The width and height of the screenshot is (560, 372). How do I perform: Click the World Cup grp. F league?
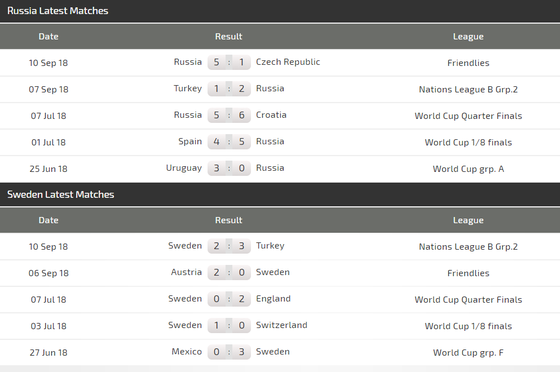(x=468, y=353)
